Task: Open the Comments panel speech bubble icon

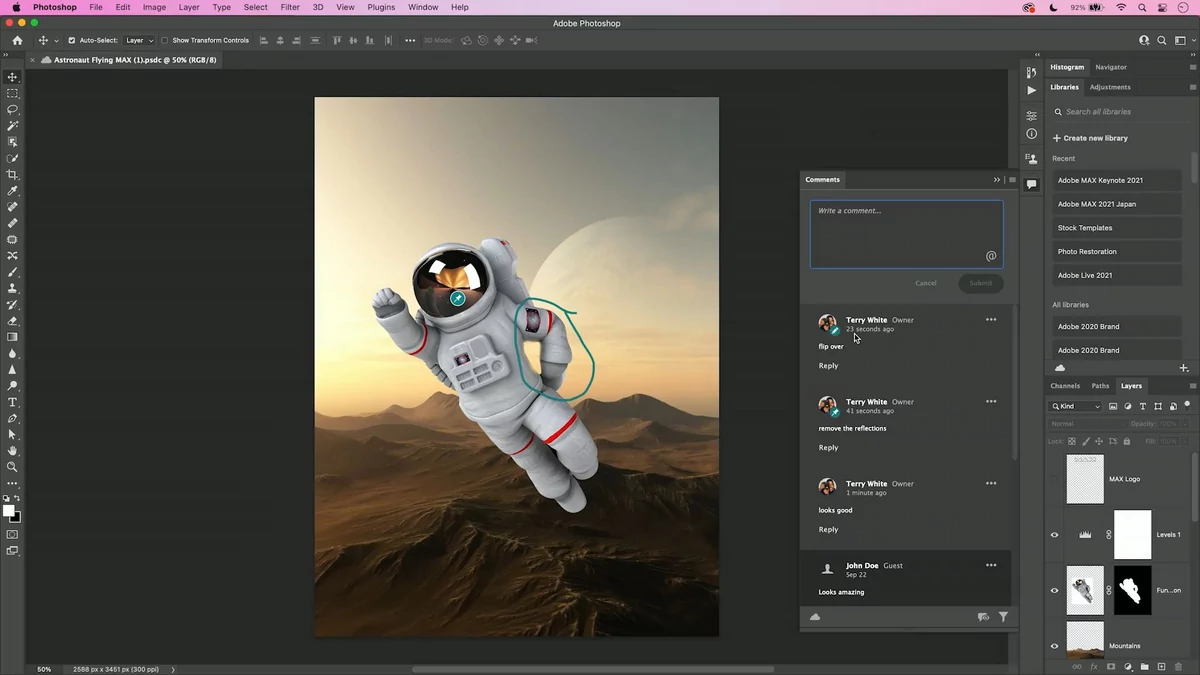Action: pos(1031,184)
